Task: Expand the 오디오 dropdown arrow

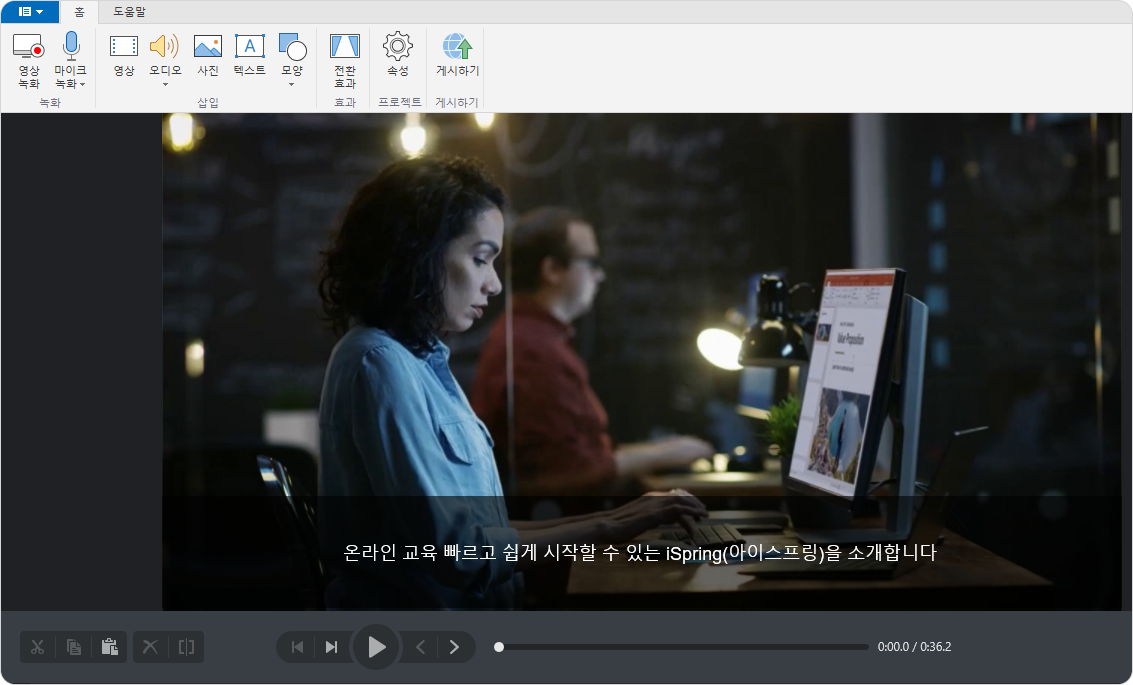Action: click(x=165, y=85)
